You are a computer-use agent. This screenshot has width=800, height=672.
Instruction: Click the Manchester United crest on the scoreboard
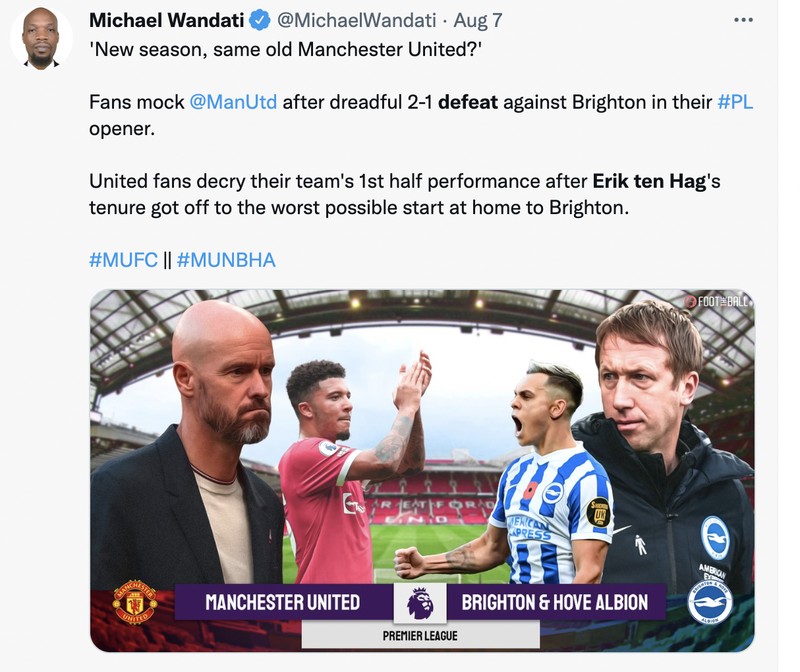pos(137,601)
